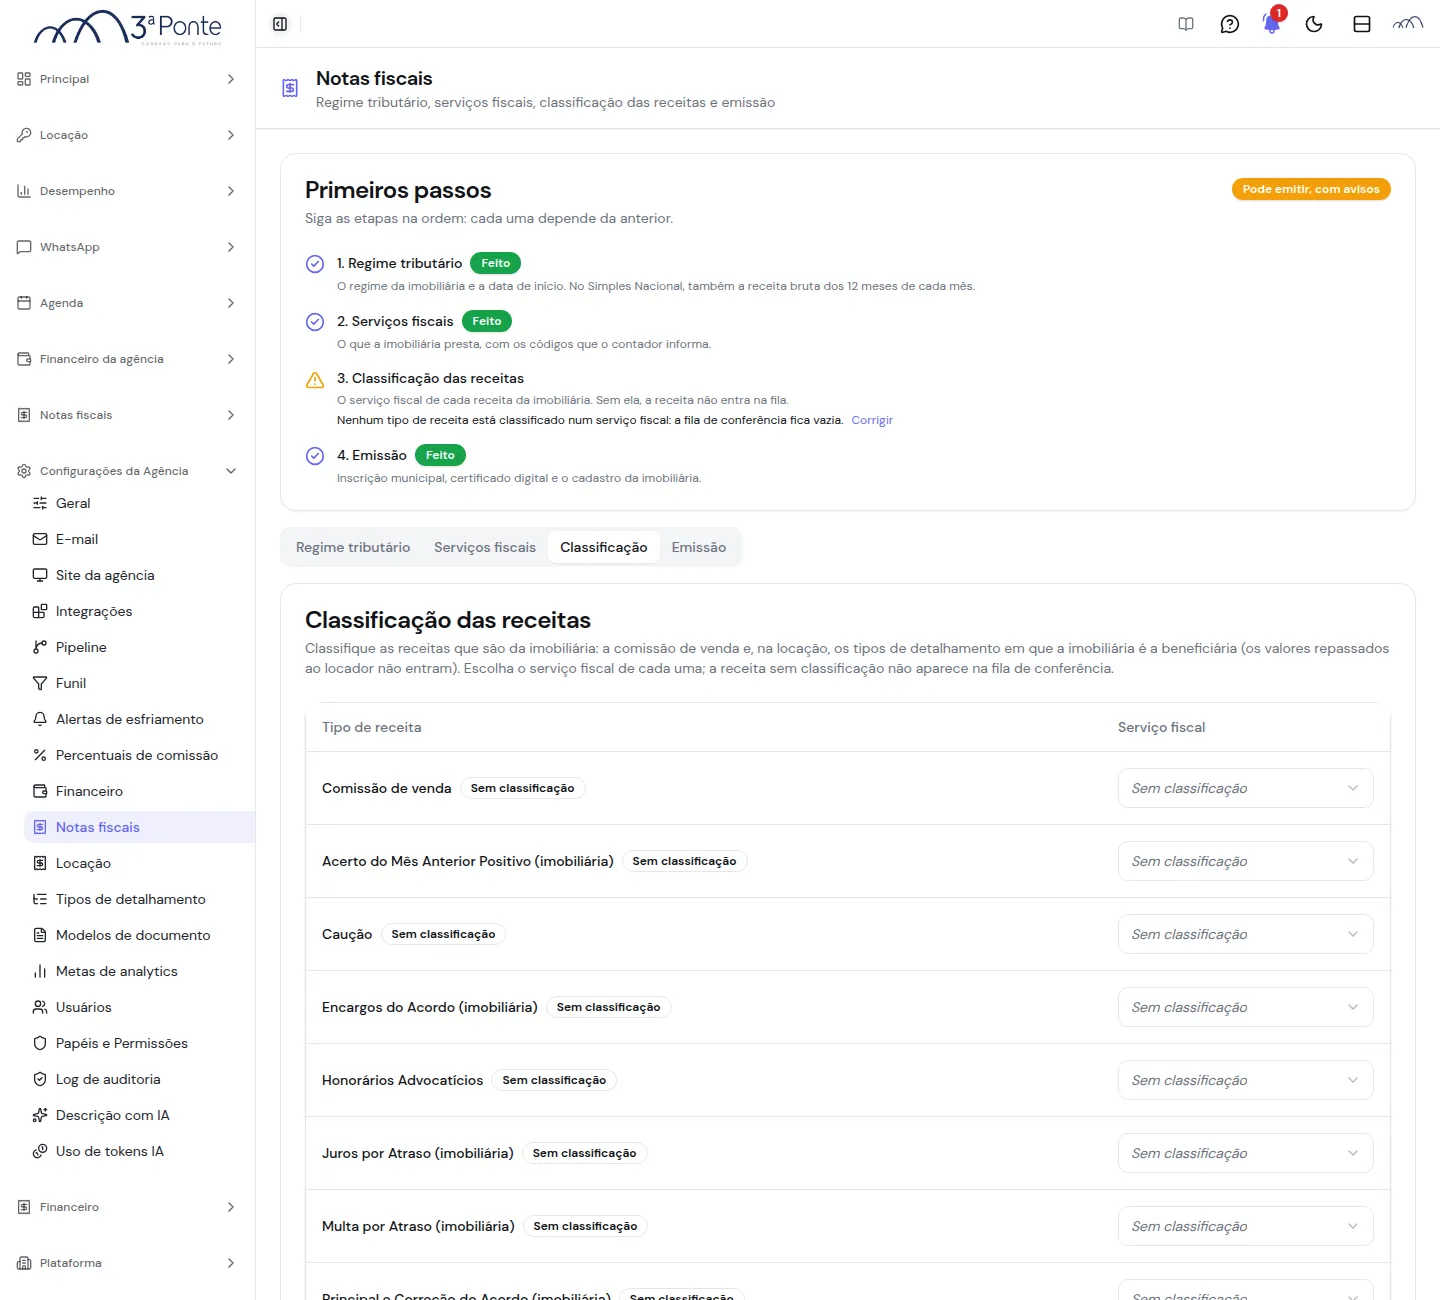Go to Site da agência settings
The height and width of the screenshot is (1300, 1440).
pyautogui.click(x=140, y=575)
